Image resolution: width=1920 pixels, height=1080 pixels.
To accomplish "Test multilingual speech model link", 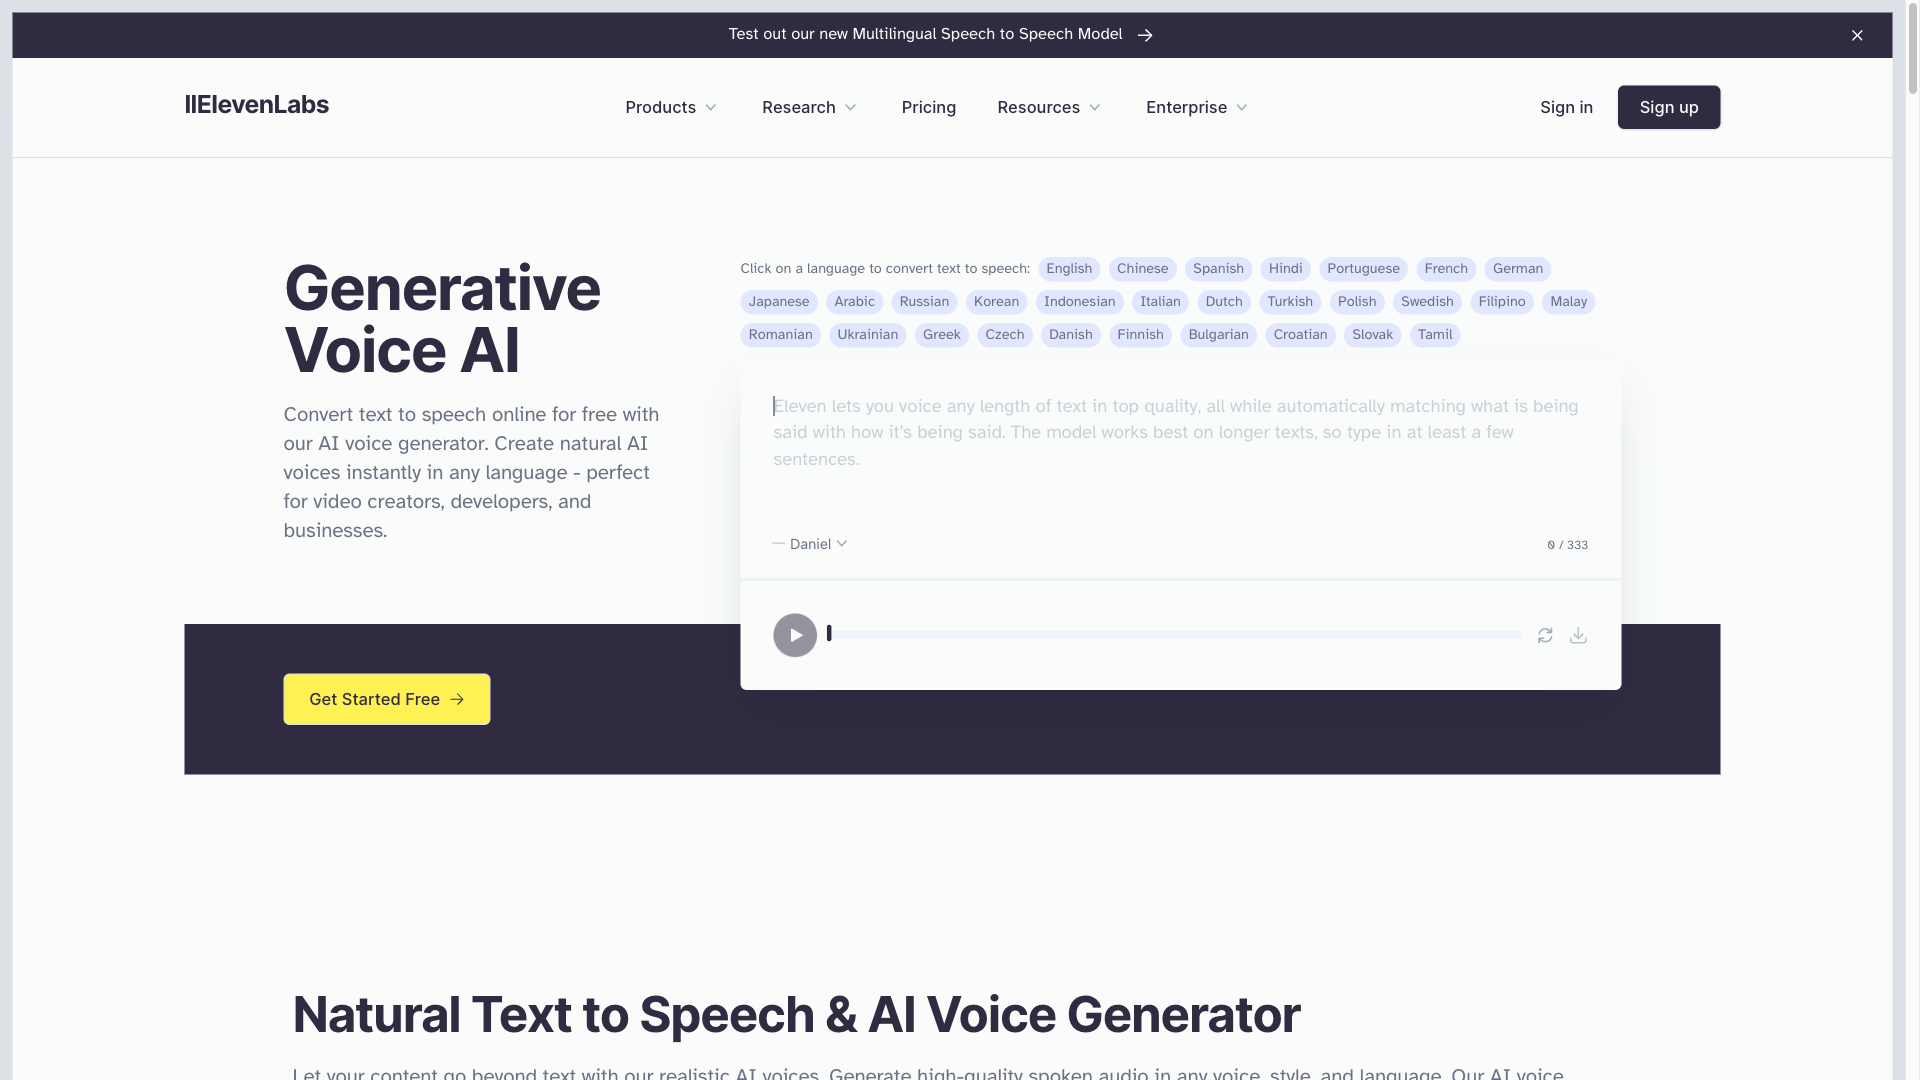I will point(942,34).
